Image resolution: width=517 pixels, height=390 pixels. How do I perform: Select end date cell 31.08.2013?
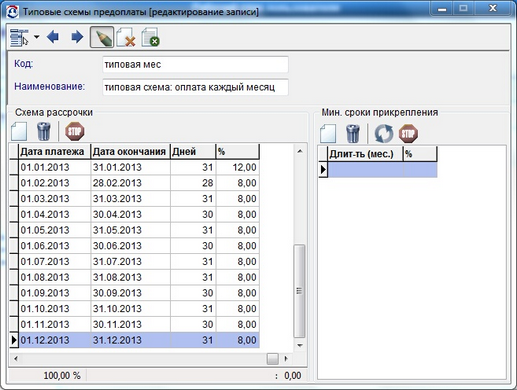[x=130, y=277]
